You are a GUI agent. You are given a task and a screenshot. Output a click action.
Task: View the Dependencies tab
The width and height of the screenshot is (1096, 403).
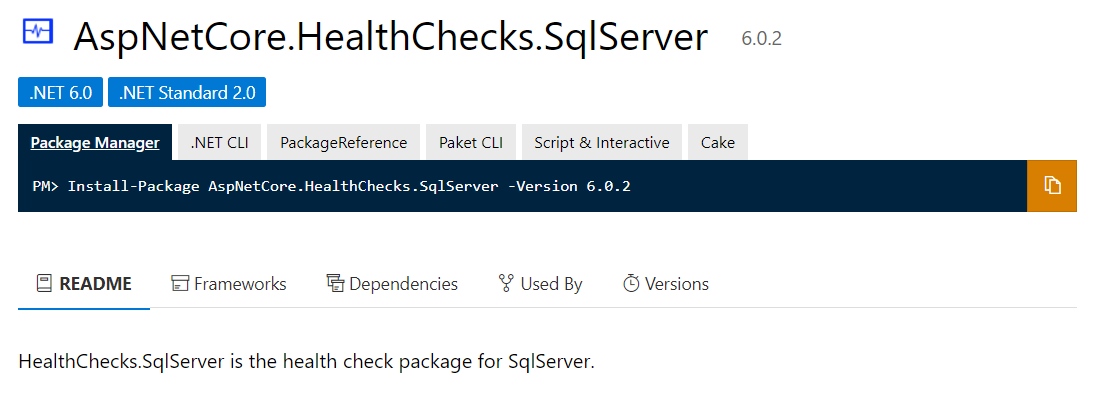coord(392,284)
